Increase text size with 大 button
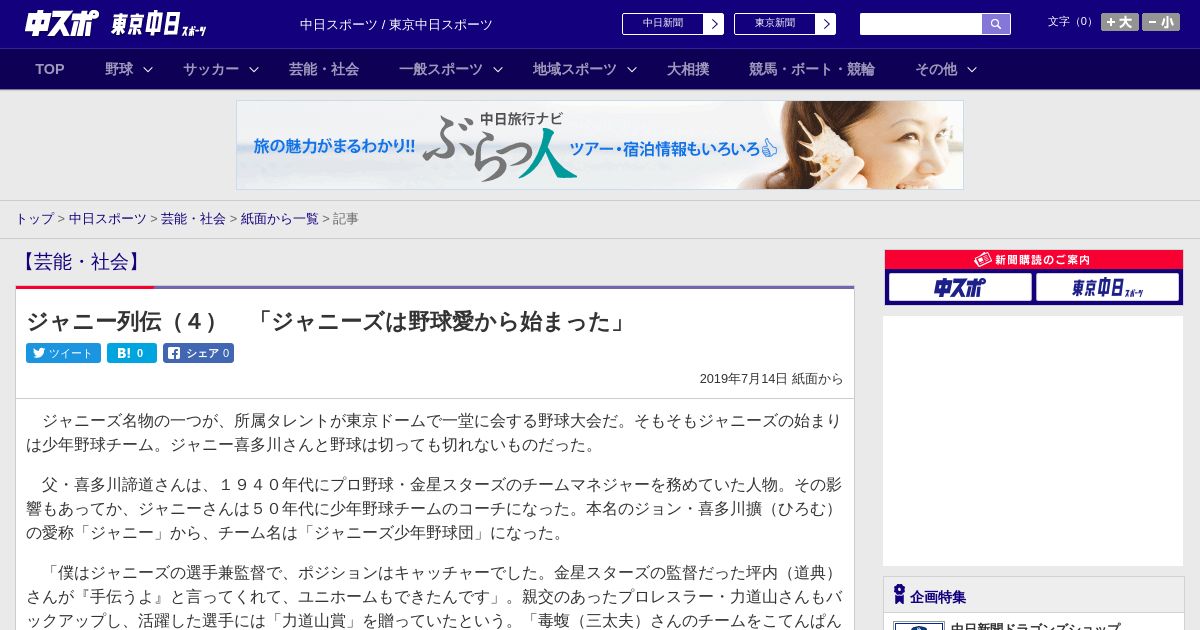The height and width of the screenshot is (630, 1200). pos(1120,22)
